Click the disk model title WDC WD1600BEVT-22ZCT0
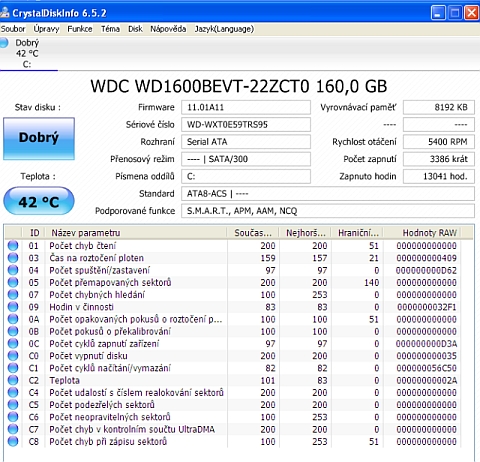Screen dimensions: 480x462 pos(239,86)
